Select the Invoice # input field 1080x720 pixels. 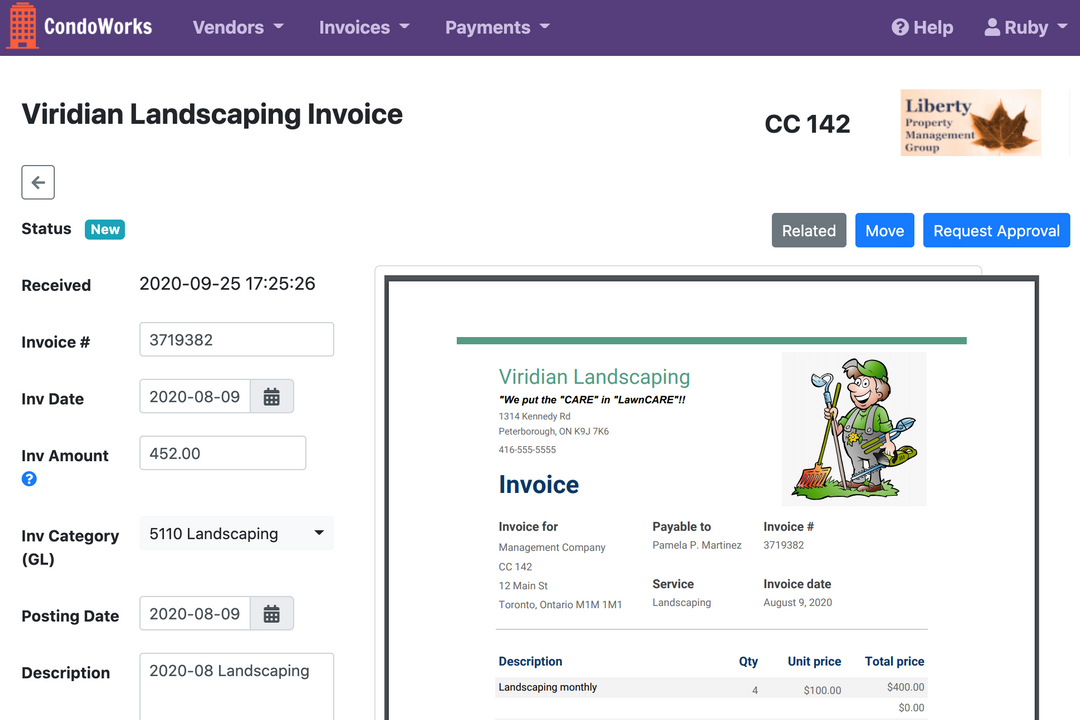236,339
